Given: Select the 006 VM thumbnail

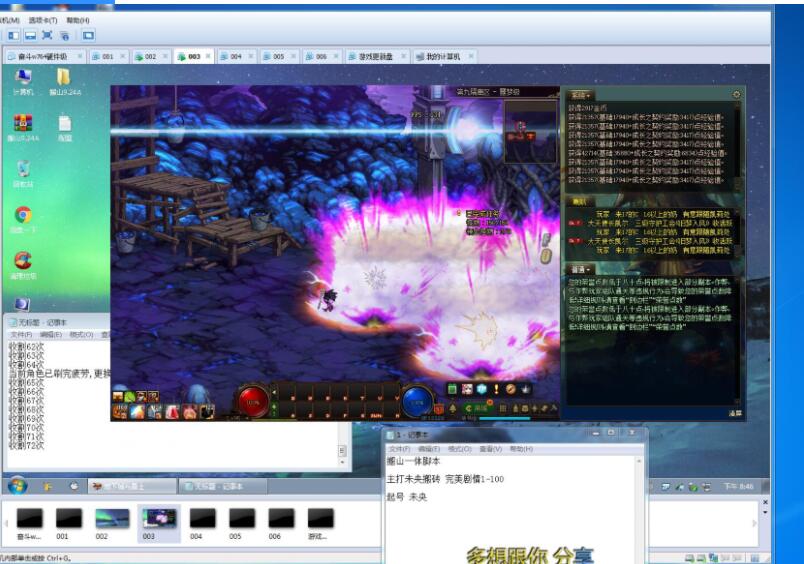Looking at the screenshot, I should (x=281, y=523).
